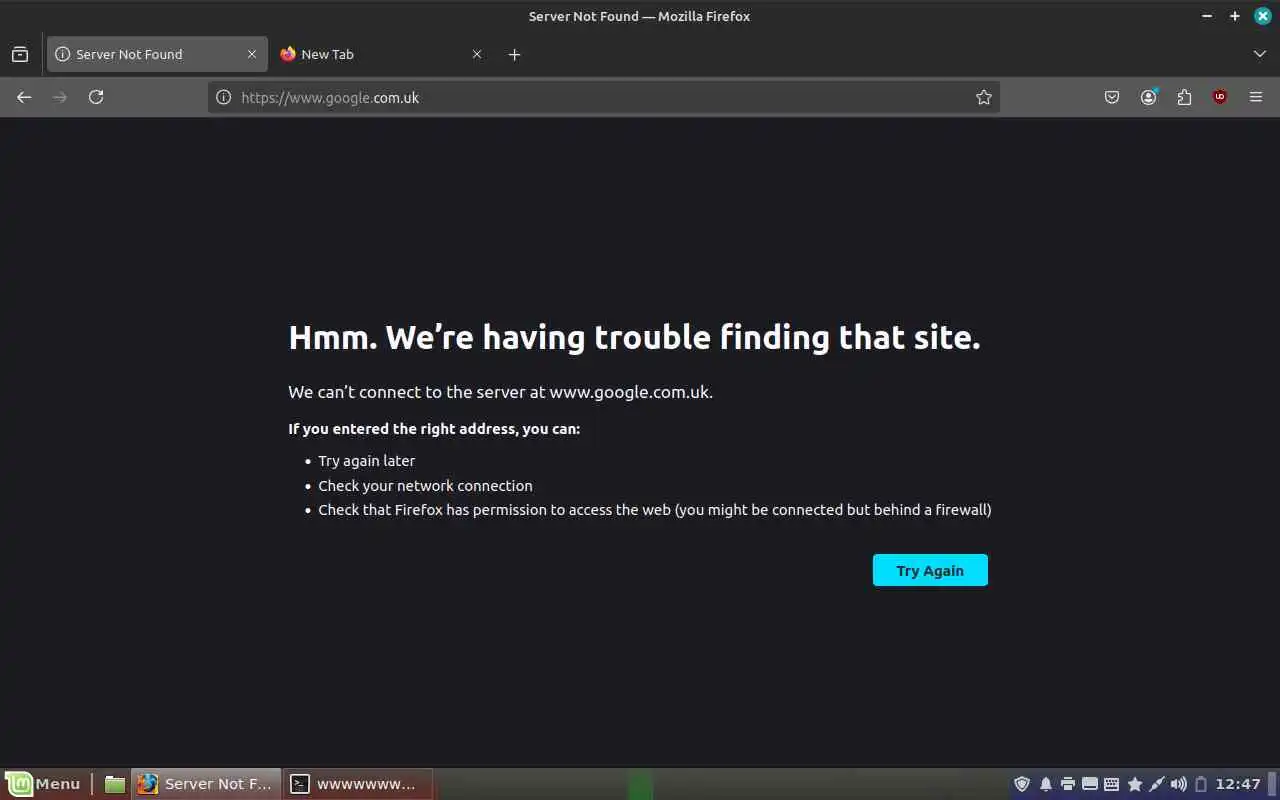This screenshot has width=1280, height=800.
Task: Open the sound volume tray icon
Action: coord(1179,784)
